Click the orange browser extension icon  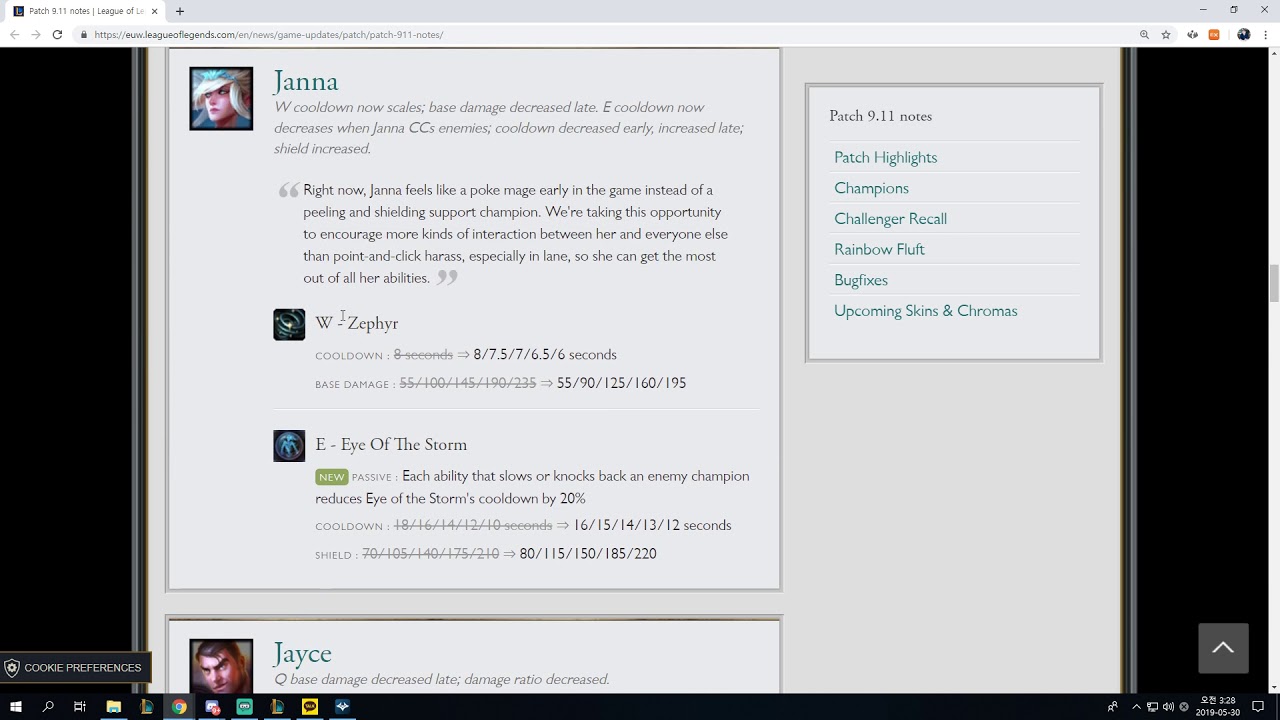coord(1214,34)
